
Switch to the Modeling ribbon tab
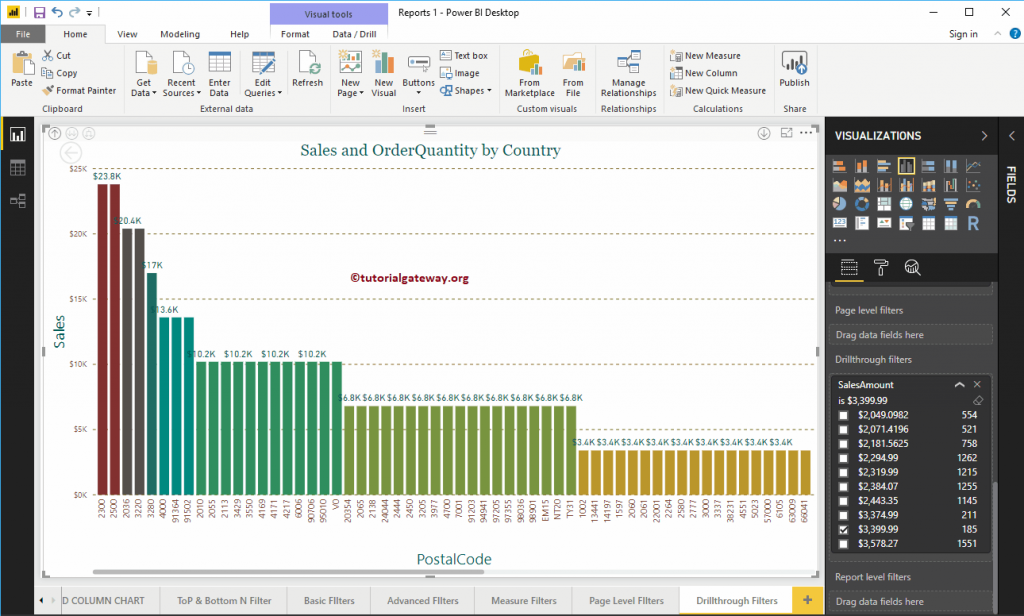coord(180,33)
